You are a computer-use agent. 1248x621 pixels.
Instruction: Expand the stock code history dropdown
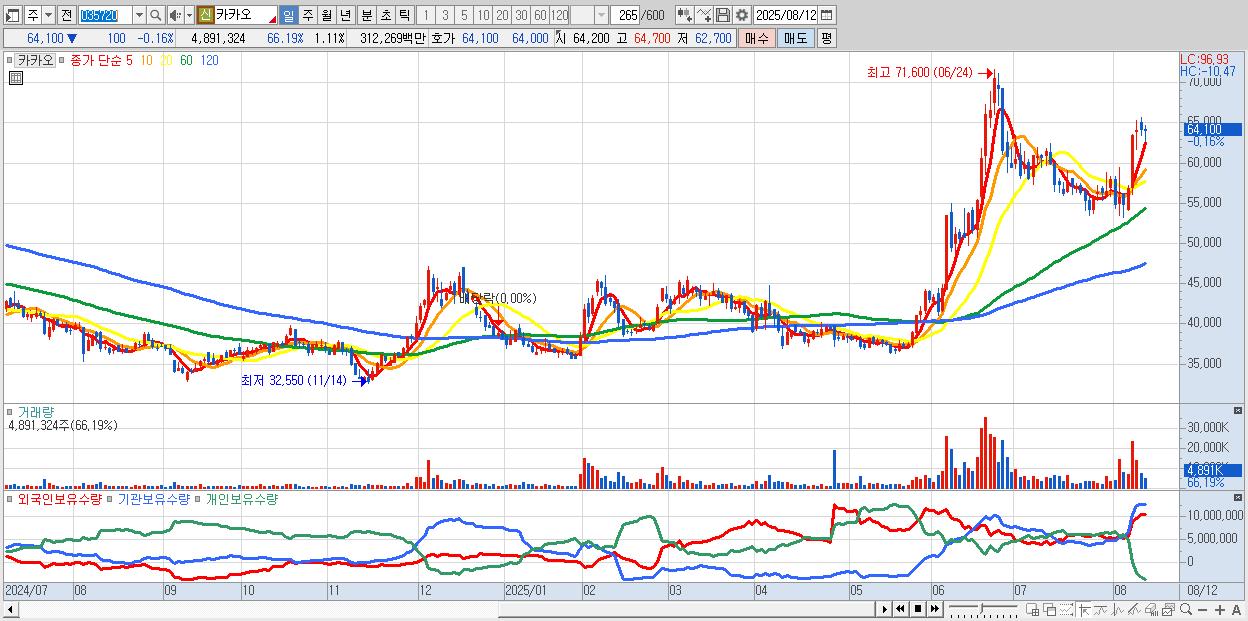(139, 15)
